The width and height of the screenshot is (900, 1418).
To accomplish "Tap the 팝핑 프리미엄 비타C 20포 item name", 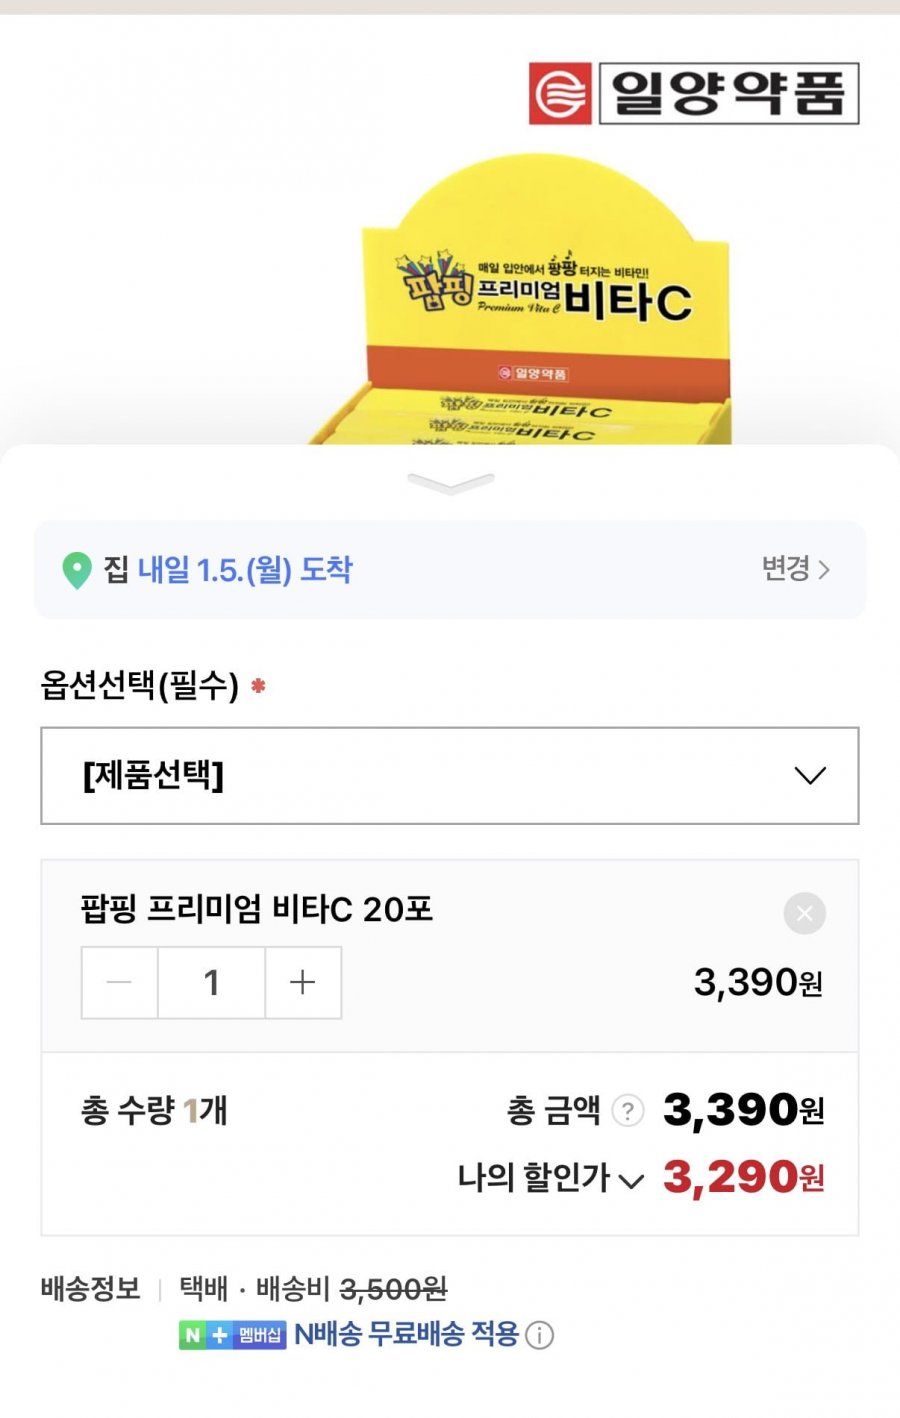I will (256, 909).
